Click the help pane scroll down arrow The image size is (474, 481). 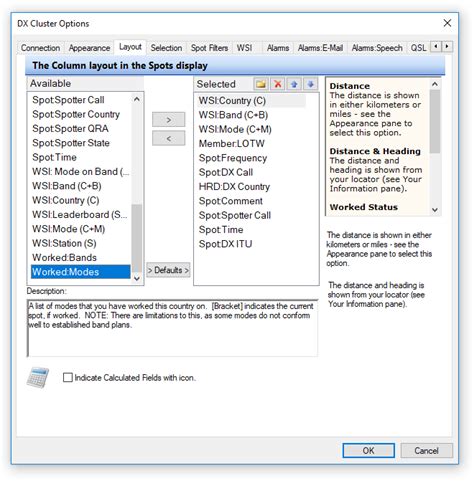tap(435, 210)
